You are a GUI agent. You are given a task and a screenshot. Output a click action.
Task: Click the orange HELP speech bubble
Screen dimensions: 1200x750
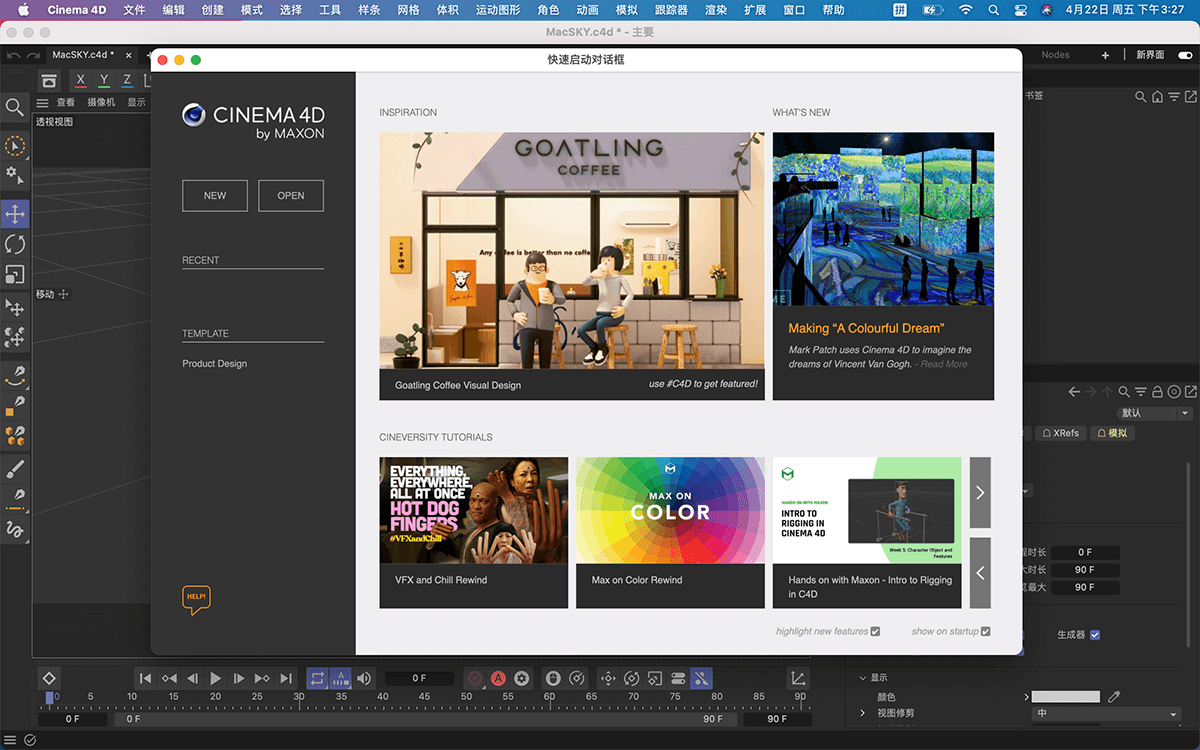pyautogui.click(x=196, y=599)
